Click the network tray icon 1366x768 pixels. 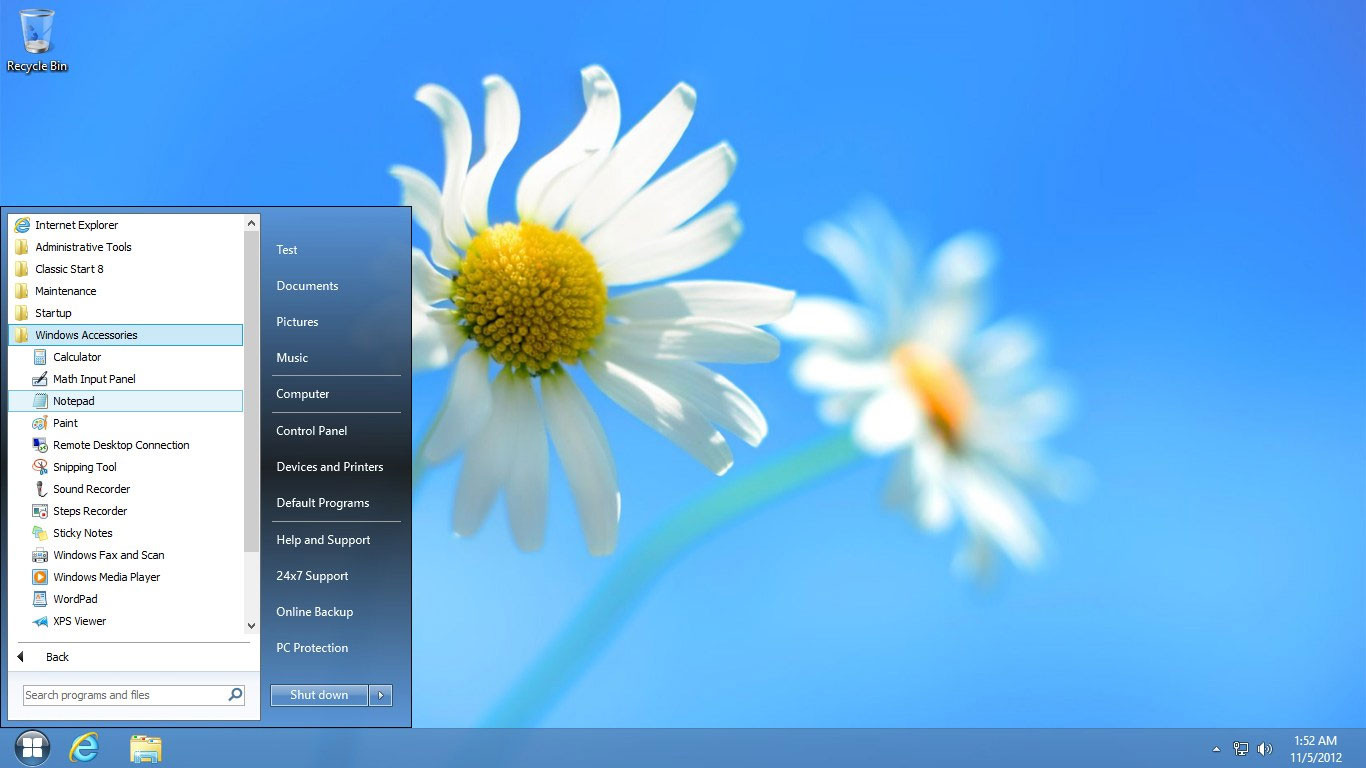tap(1241, 749)
